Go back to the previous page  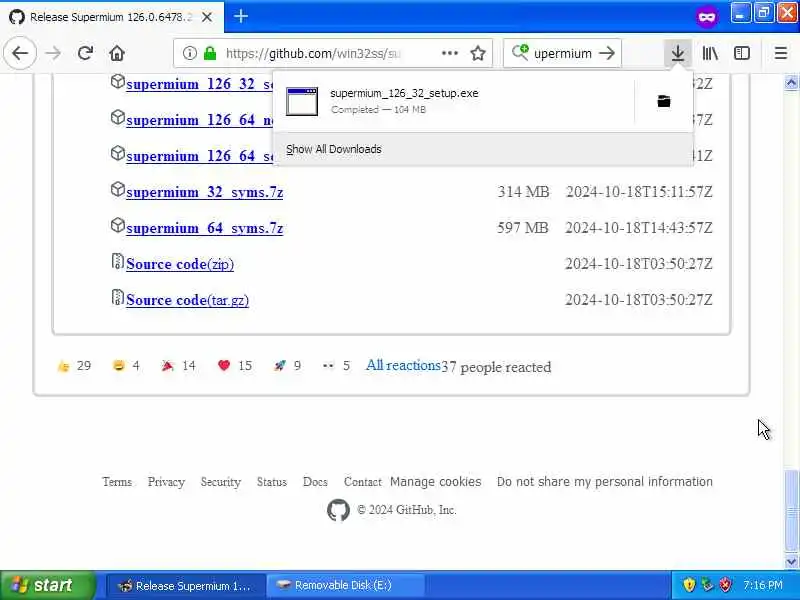point(20,53)
